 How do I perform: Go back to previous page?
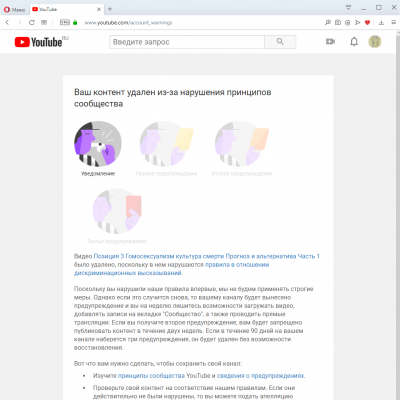[7, 23]
